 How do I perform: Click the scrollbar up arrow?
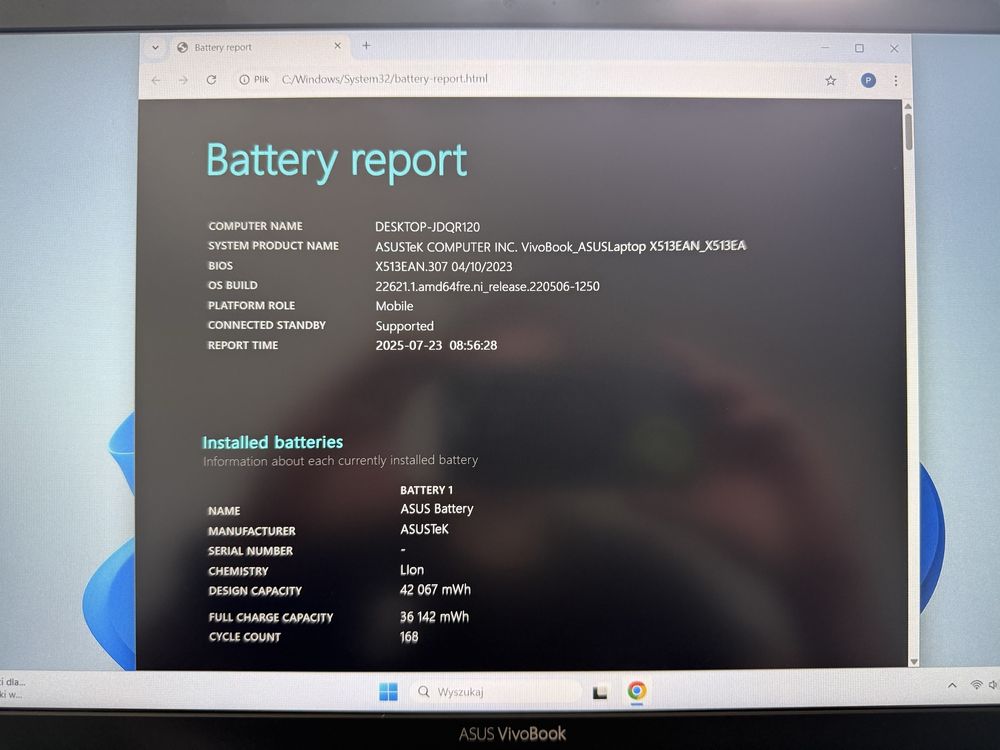click(908, 107)
